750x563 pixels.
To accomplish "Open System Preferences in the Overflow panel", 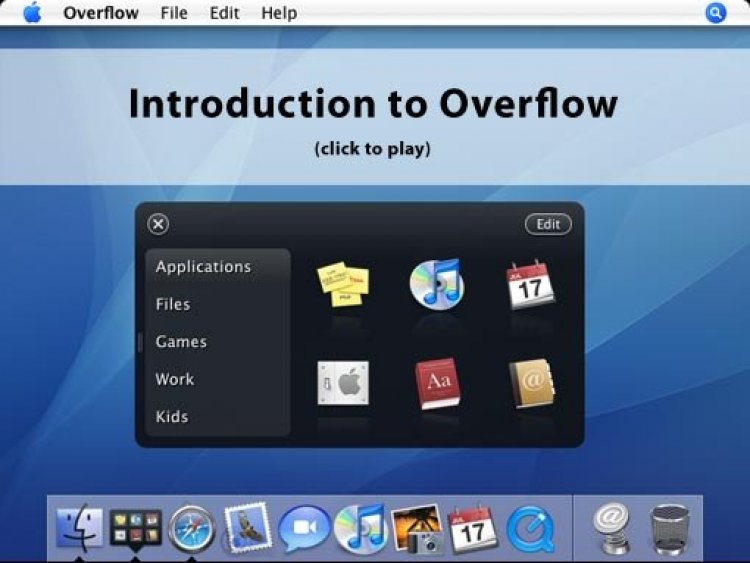I will click(343, 383).
